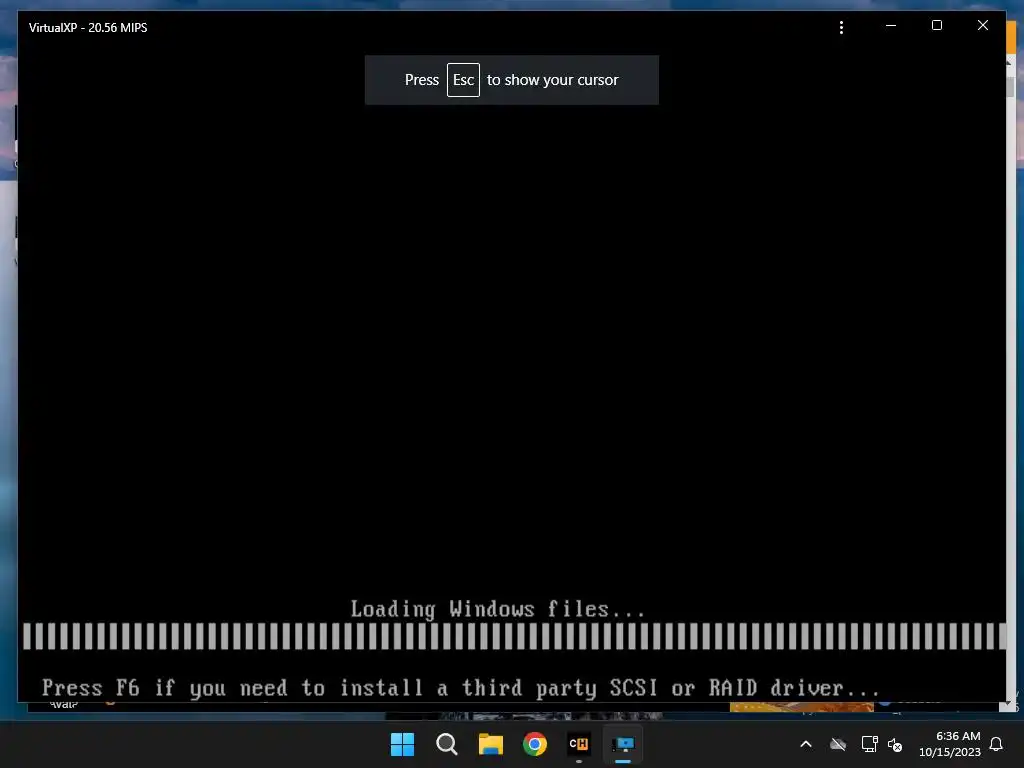This screenshot has width=1024, height=768.
Task: Open Google Chrome from the taskbar
Action: [x=535, y=744]
